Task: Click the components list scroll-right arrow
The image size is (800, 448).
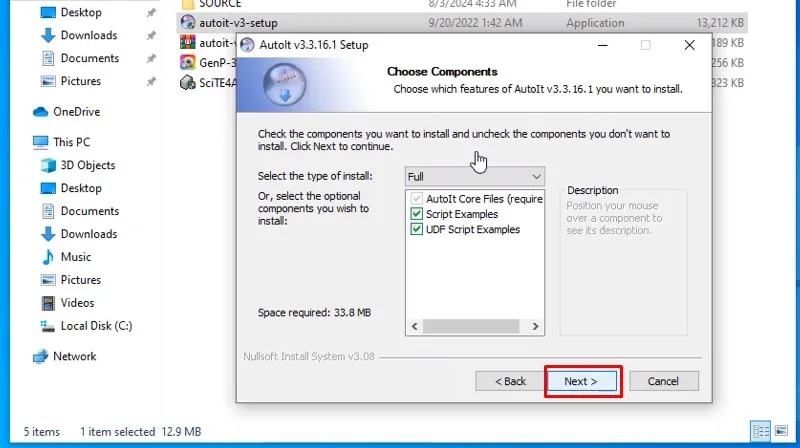Action: [x=535, y=327]
